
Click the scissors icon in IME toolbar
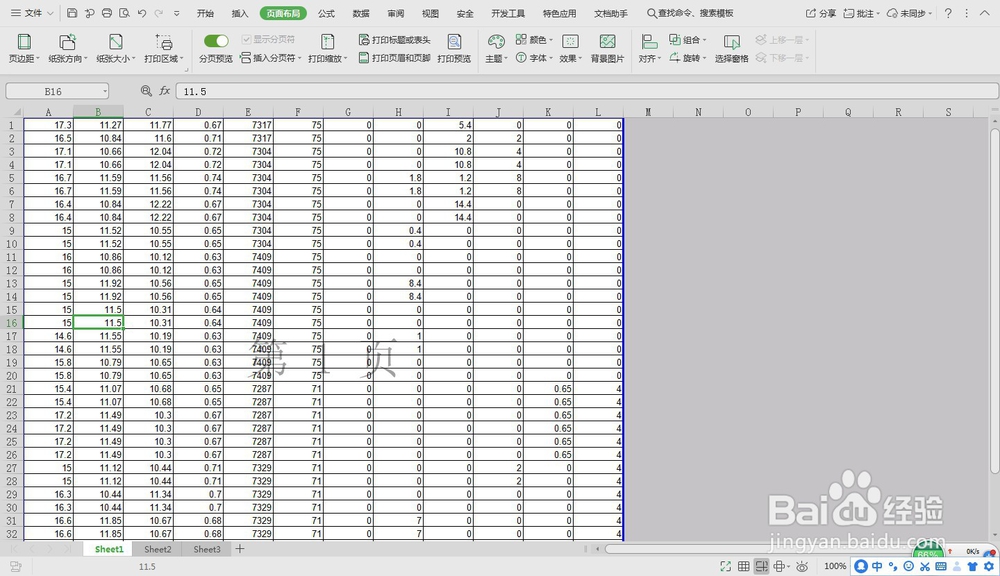point(925,566)
